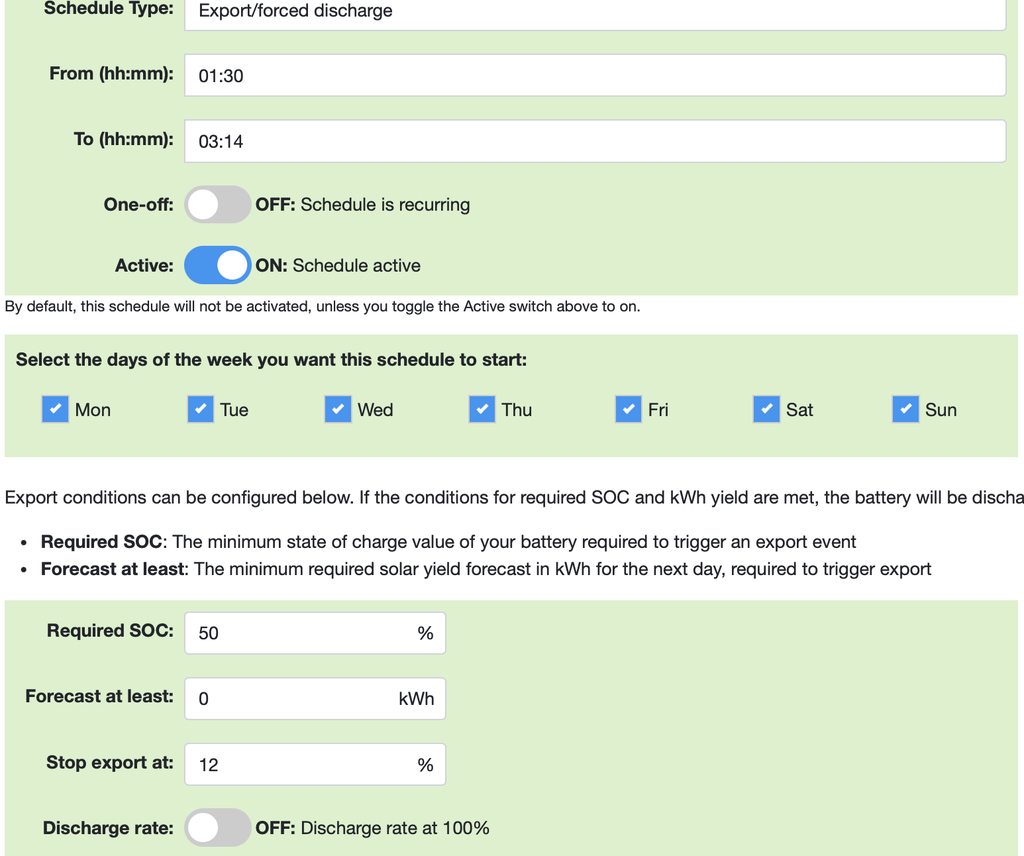
Task: Open the Schedule Type dropdown
Action: click(x=595, y=12)
